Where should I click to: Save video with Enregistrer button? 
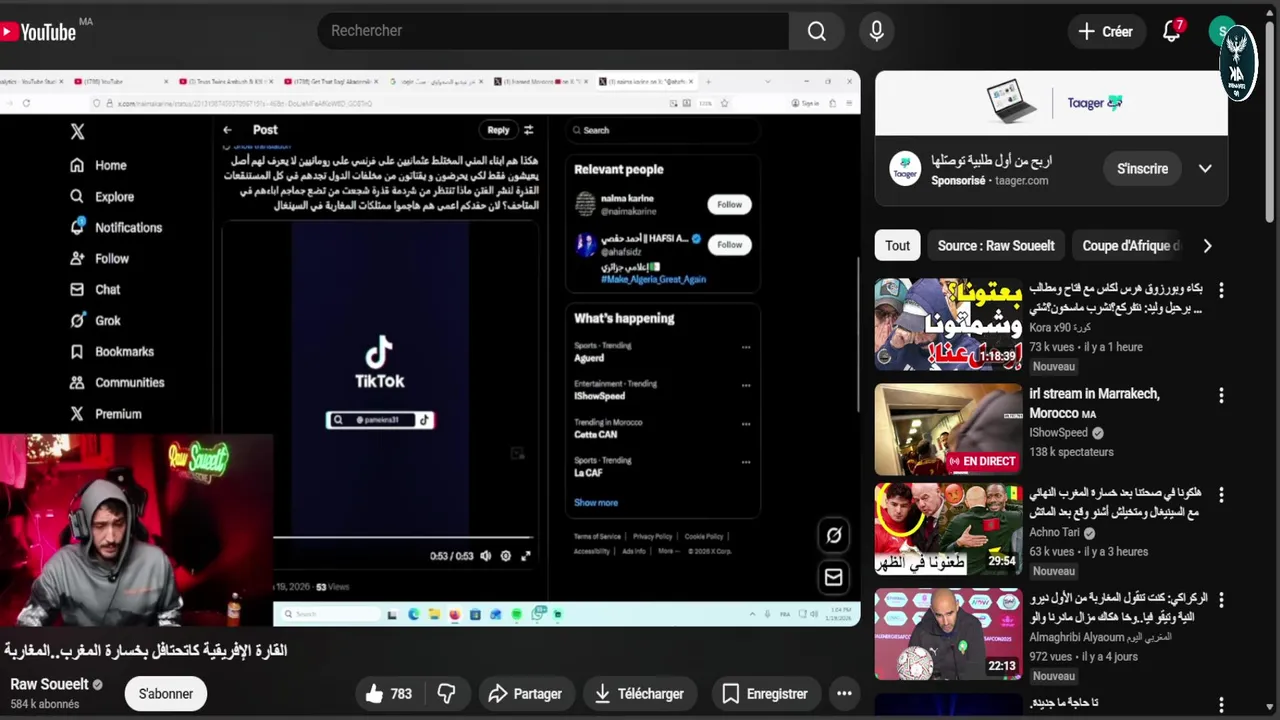765,693
